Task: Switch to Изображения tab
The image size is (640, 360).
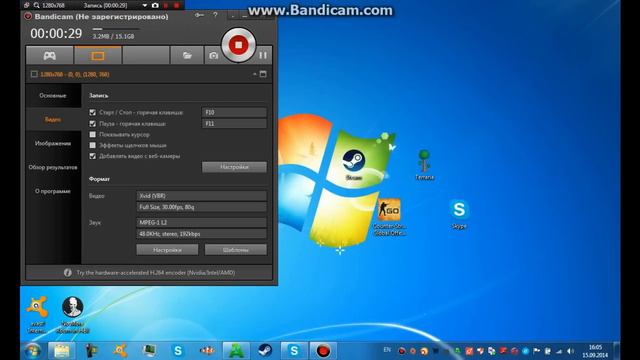Action: (53, 143)
